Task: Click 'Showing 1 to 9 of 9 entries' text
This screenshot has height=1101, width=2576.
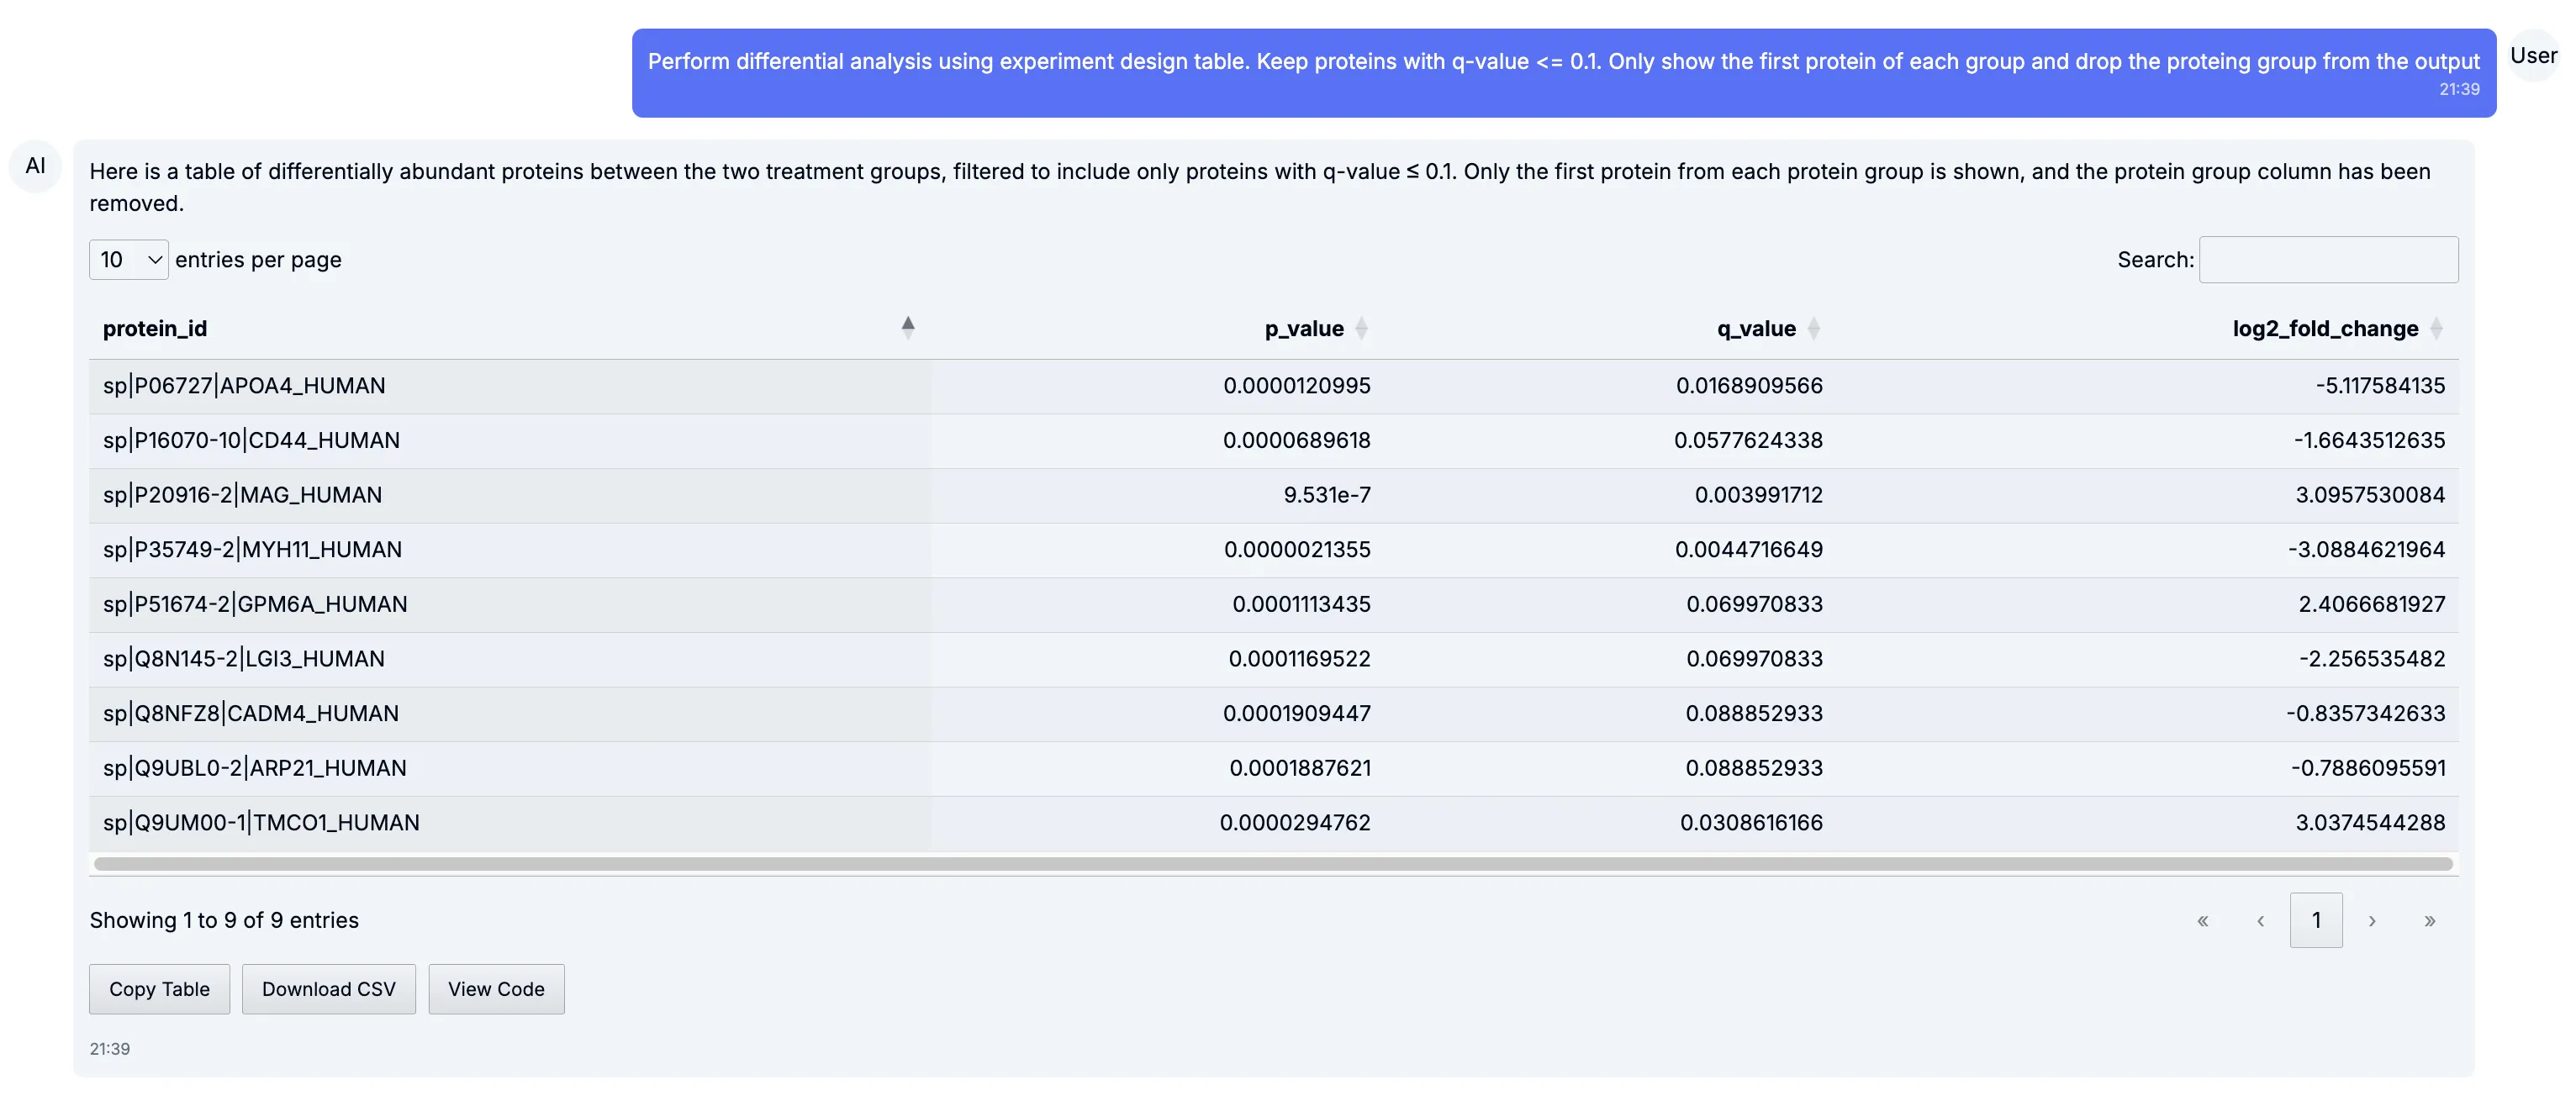Action: pos(224,921)
